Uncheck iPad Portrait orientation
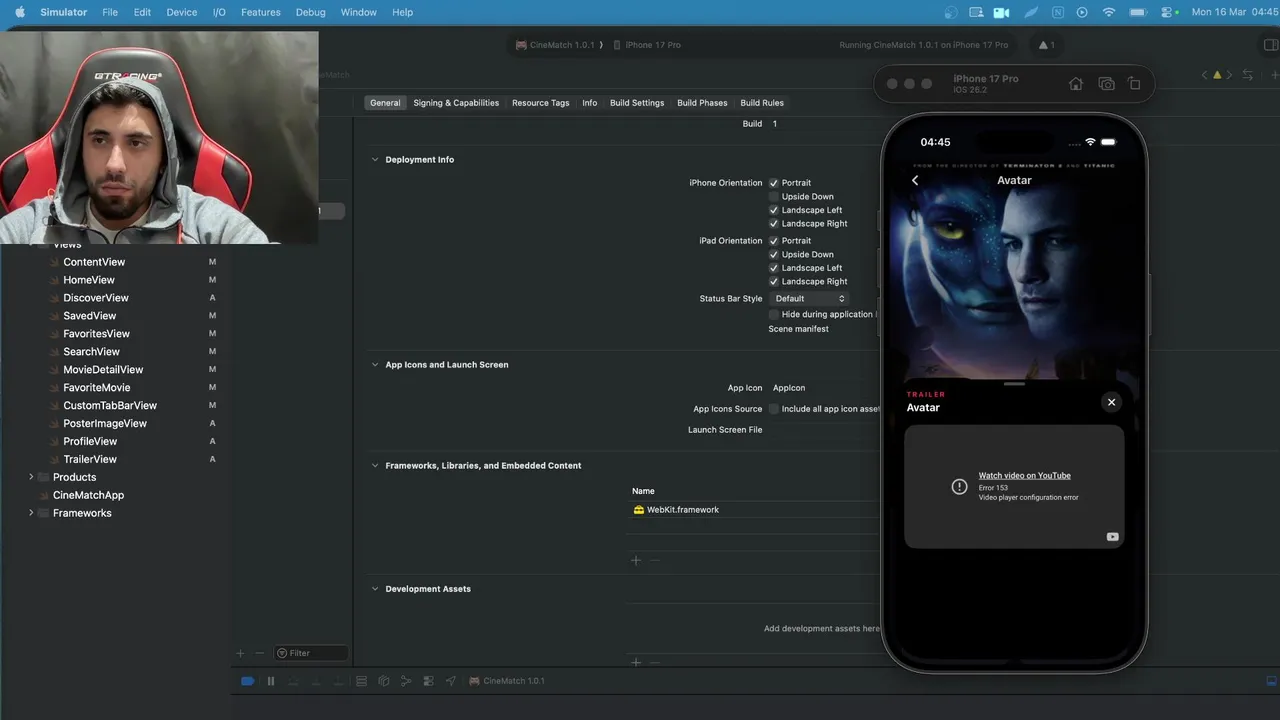The height and width of the screenshot is (720, 1280). tap(774, 241)
